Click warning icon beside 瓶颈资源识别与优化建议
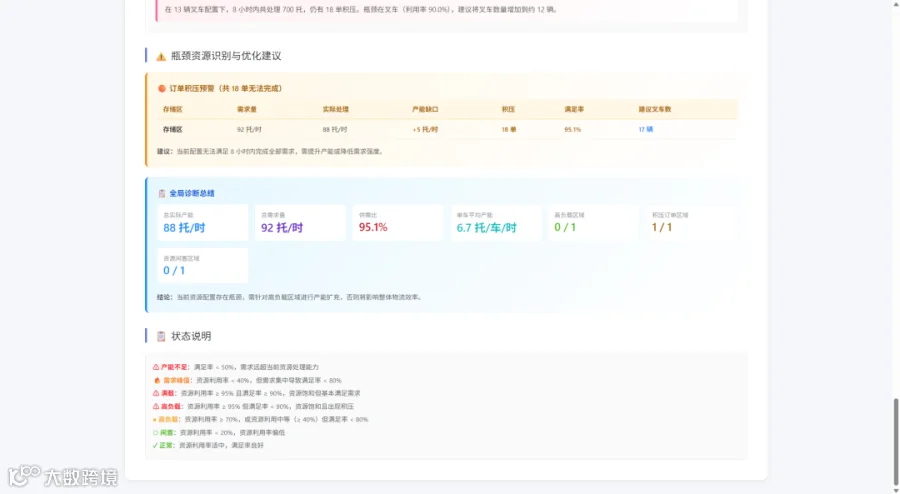This screenshot has width=900, height=494. click(161, 56)
